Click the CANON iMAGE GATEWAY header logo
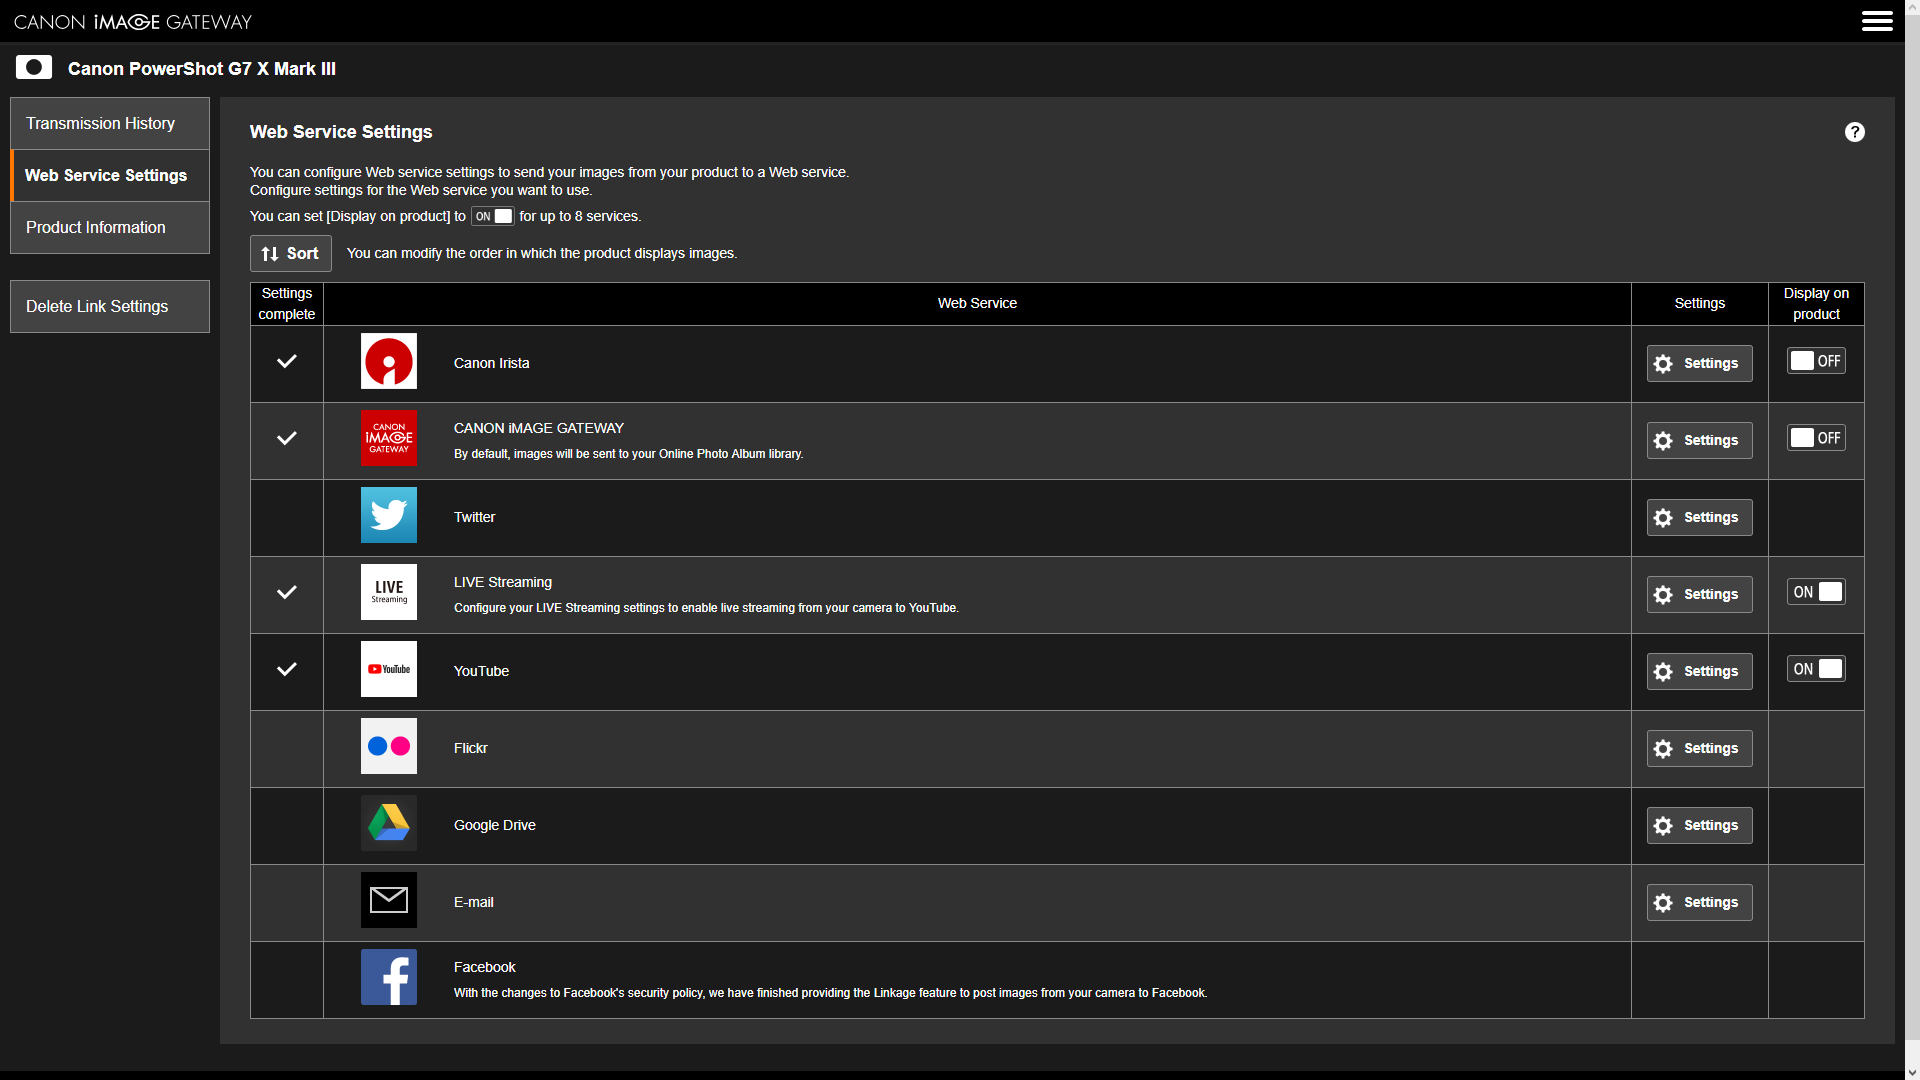Screen dimensions: 1920x1080 (133, 21)
